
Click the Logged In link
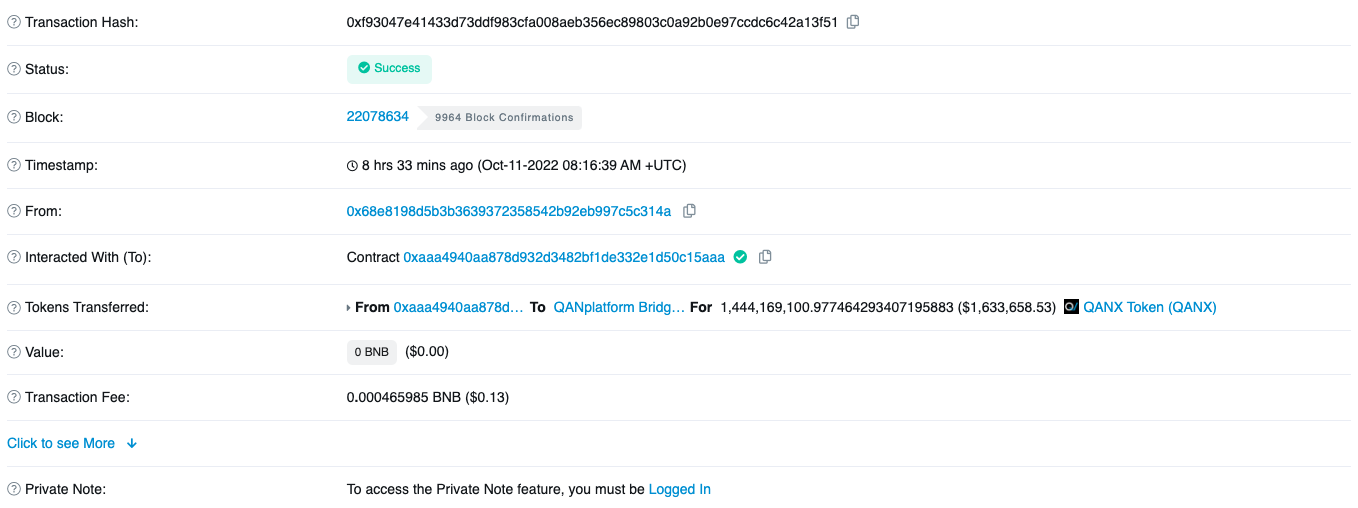point(680,489)
